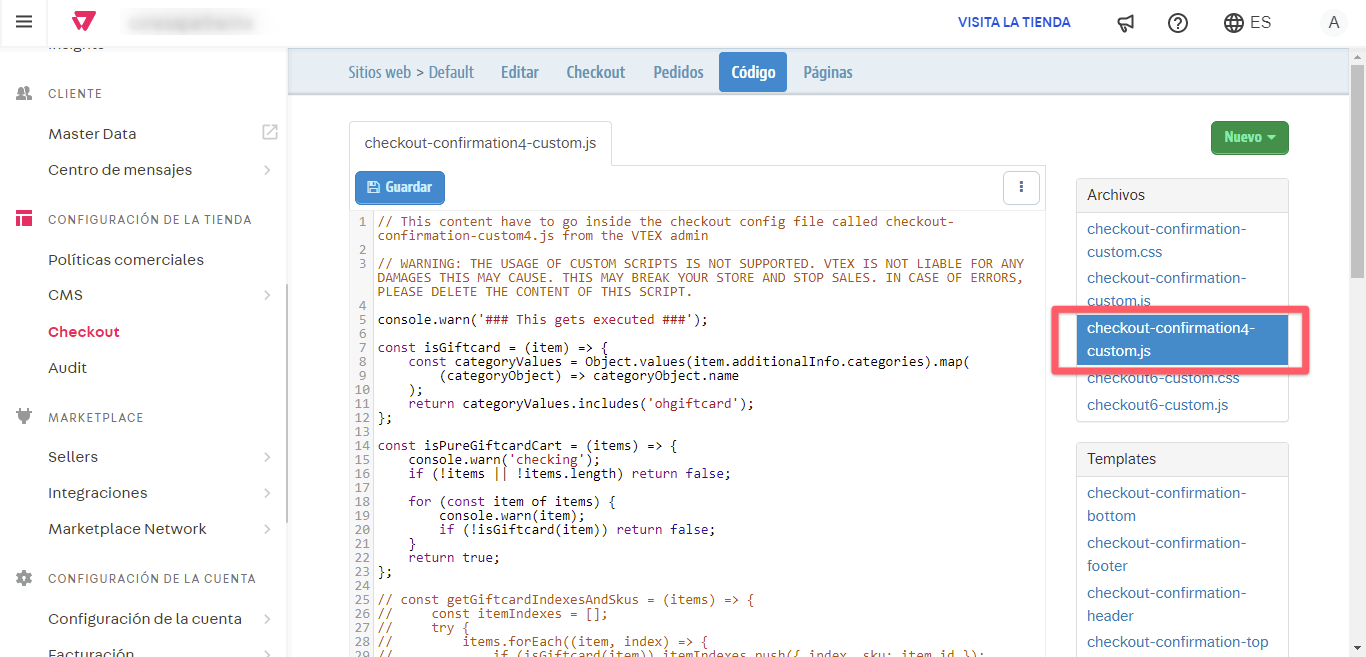Click the page vertical scrollbar

(x=1357, y=170)
